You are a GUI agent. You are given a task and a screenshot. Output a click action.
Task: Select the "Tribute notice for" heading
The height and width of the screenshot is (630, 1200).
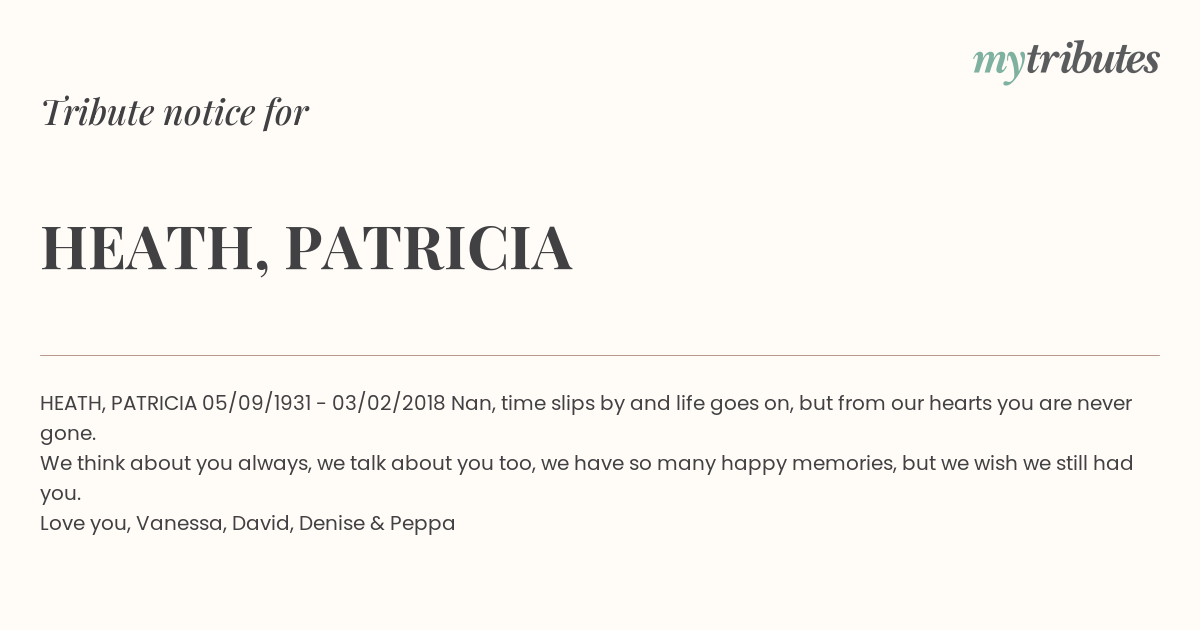(x=175, y=113)
